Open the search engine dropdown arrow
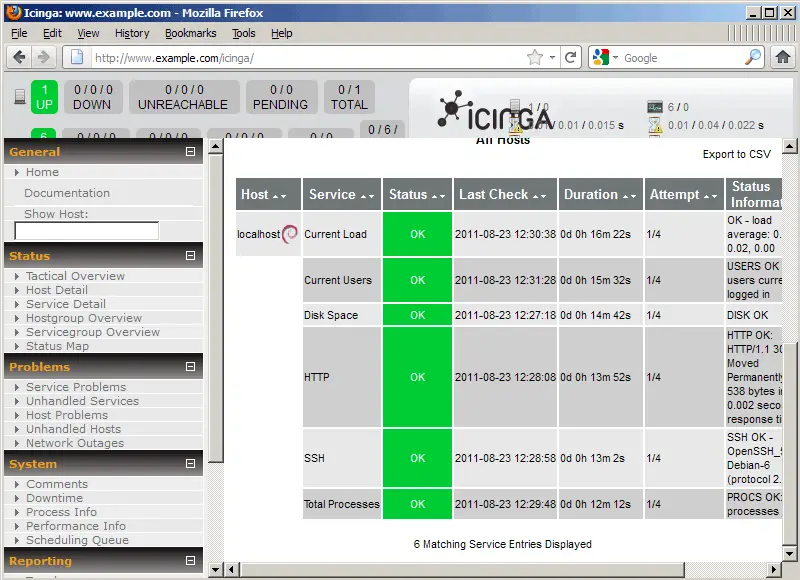This screenshot has width=800, height=580. point(615,58)
